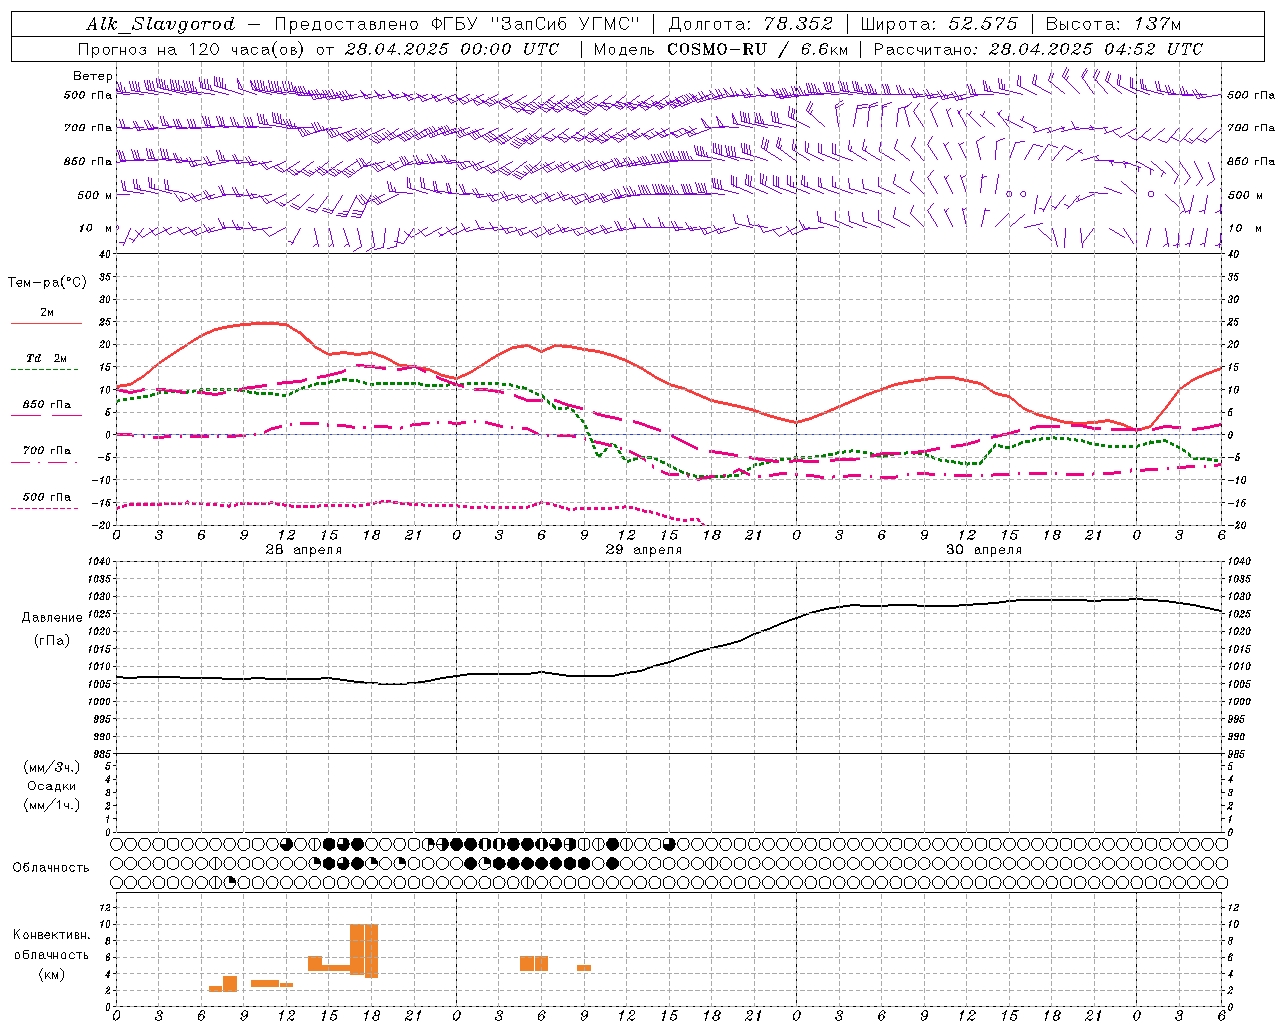
Task: Click the 'Конвективн.' convective cloud label
Action: 51,935
